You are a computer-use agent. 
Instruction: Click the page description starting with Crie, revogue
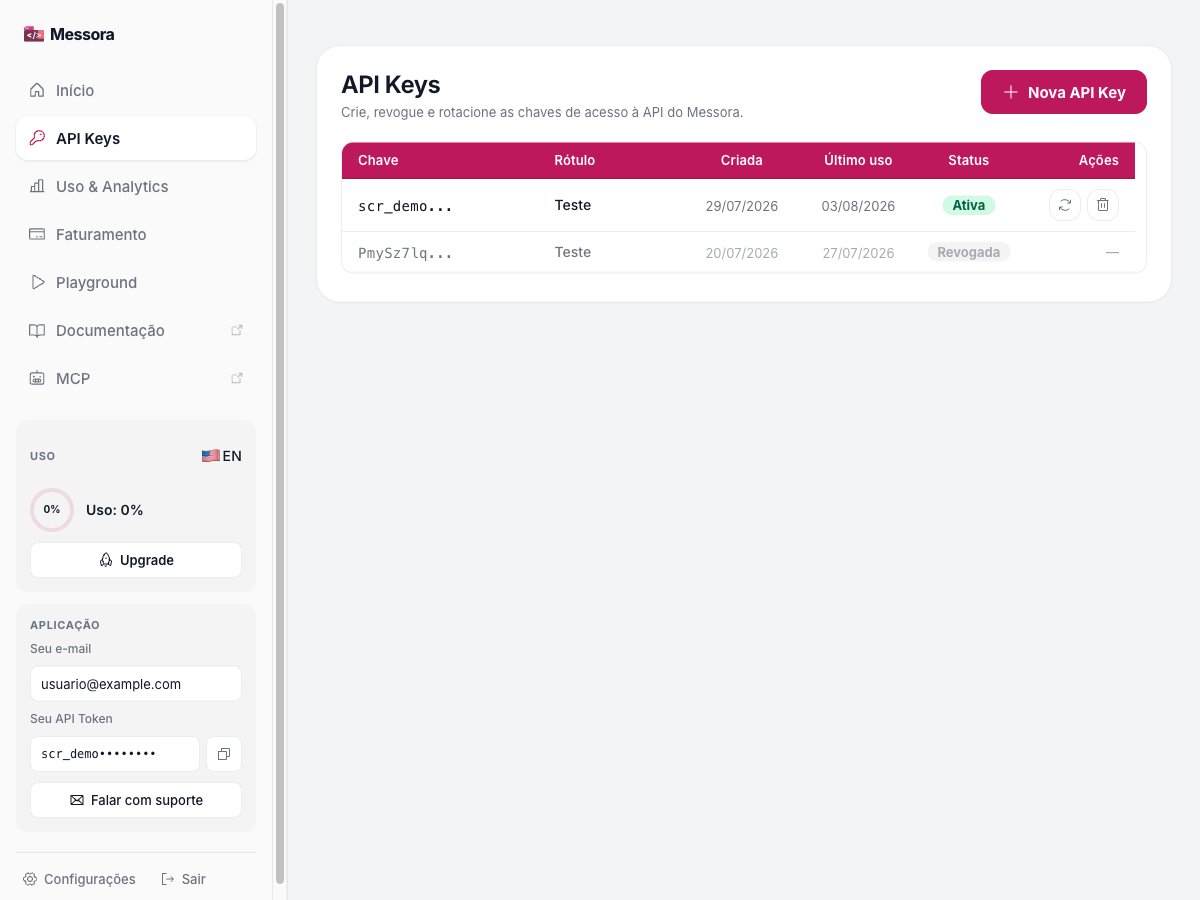[542, 112]
